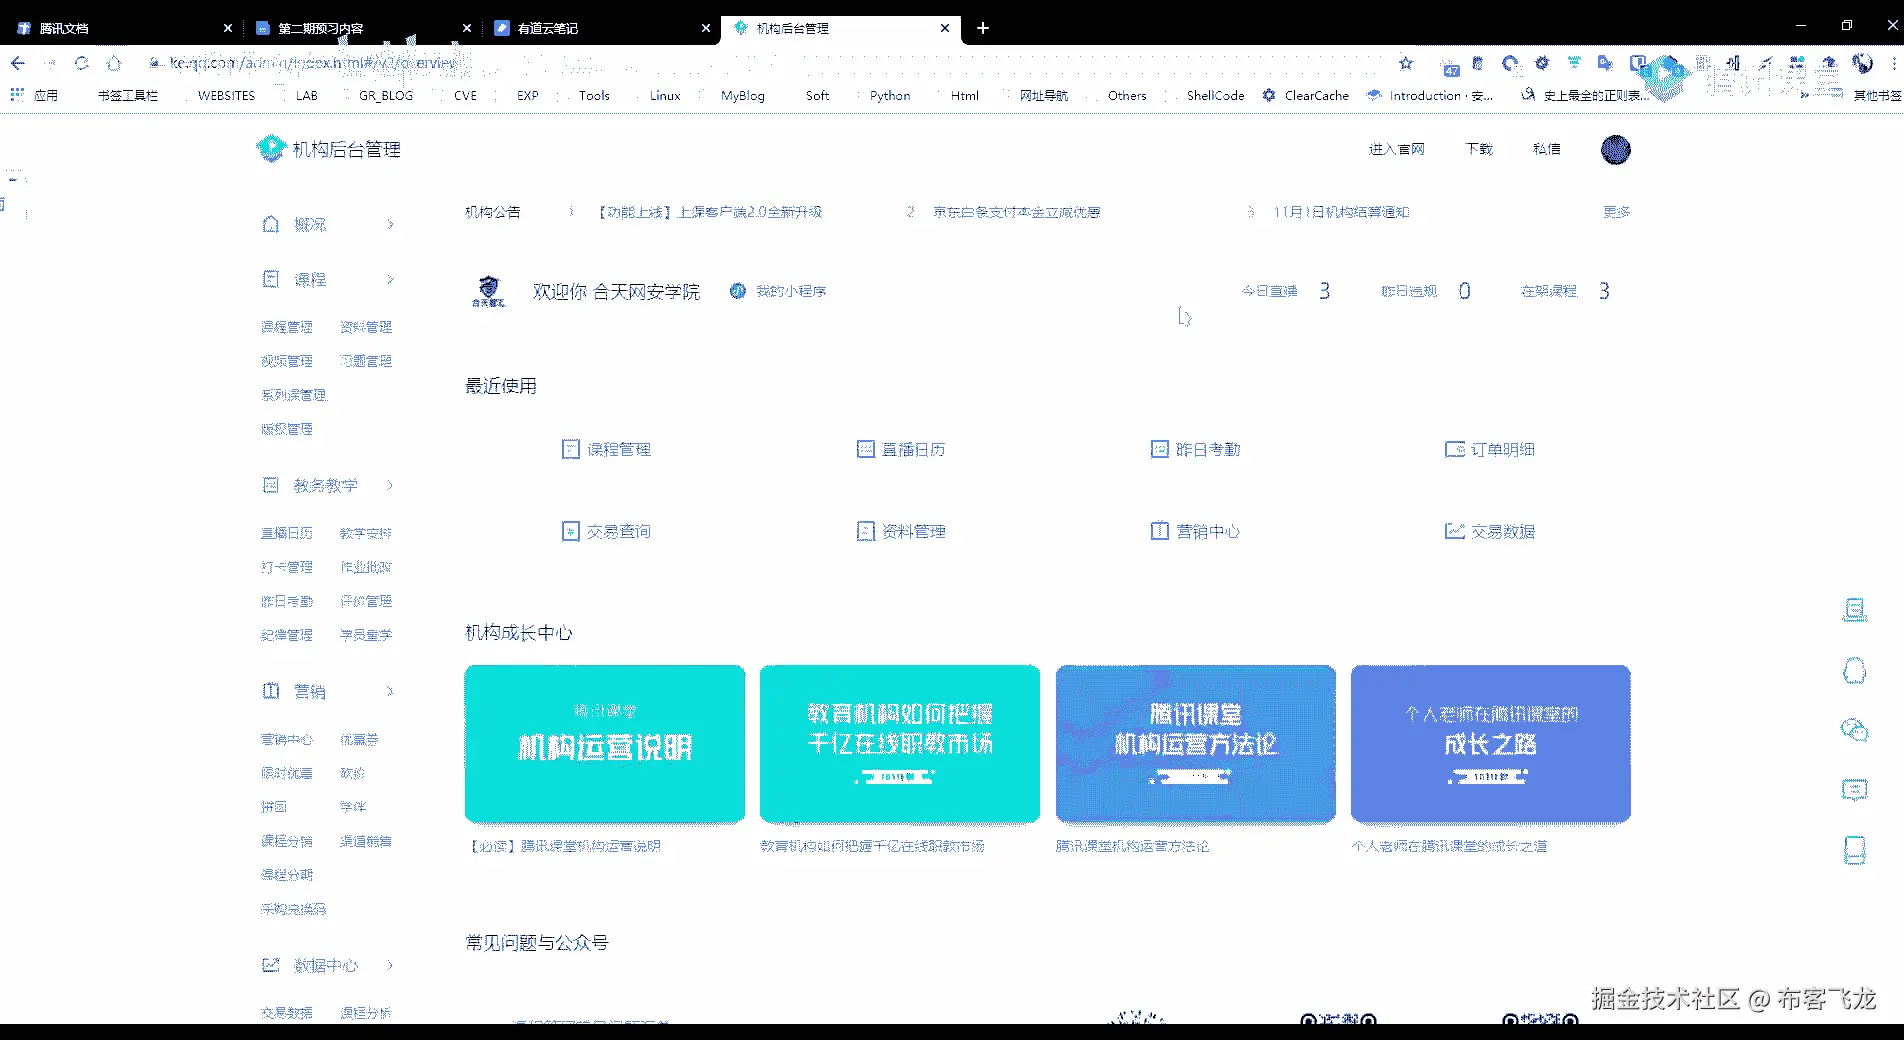Image resolution: width=1904 pixels, height=1040 pixels.
Task: Open the user avatar in the page header
Action: click(1615, 149)
